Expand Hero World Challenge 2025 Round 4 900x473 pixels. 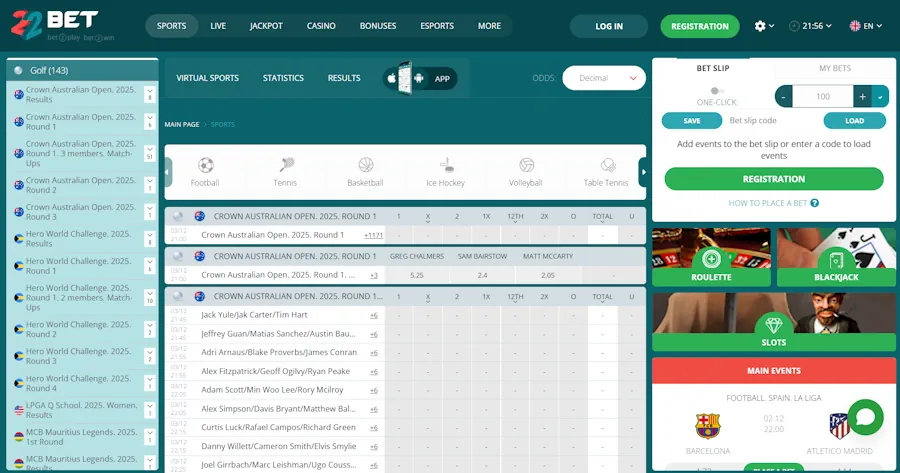(x=150, y=383)
